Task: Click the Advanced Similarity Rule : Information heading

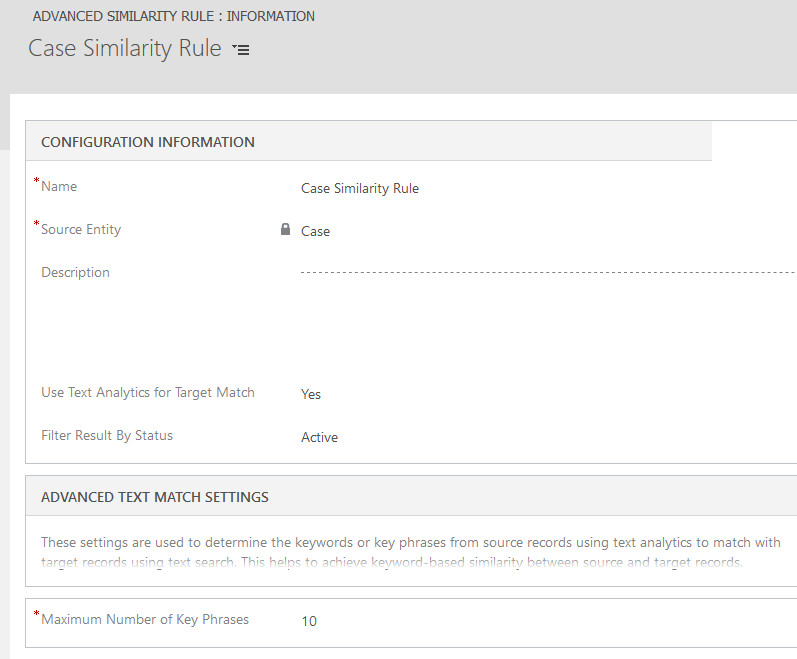Action: (174, 16)
